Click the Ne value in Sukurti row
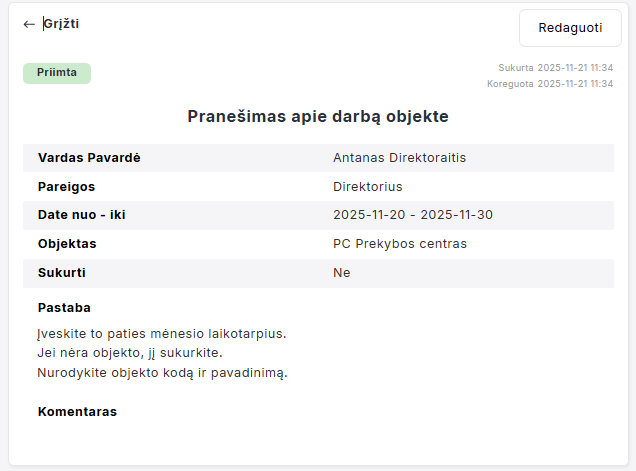 (341, 273)
